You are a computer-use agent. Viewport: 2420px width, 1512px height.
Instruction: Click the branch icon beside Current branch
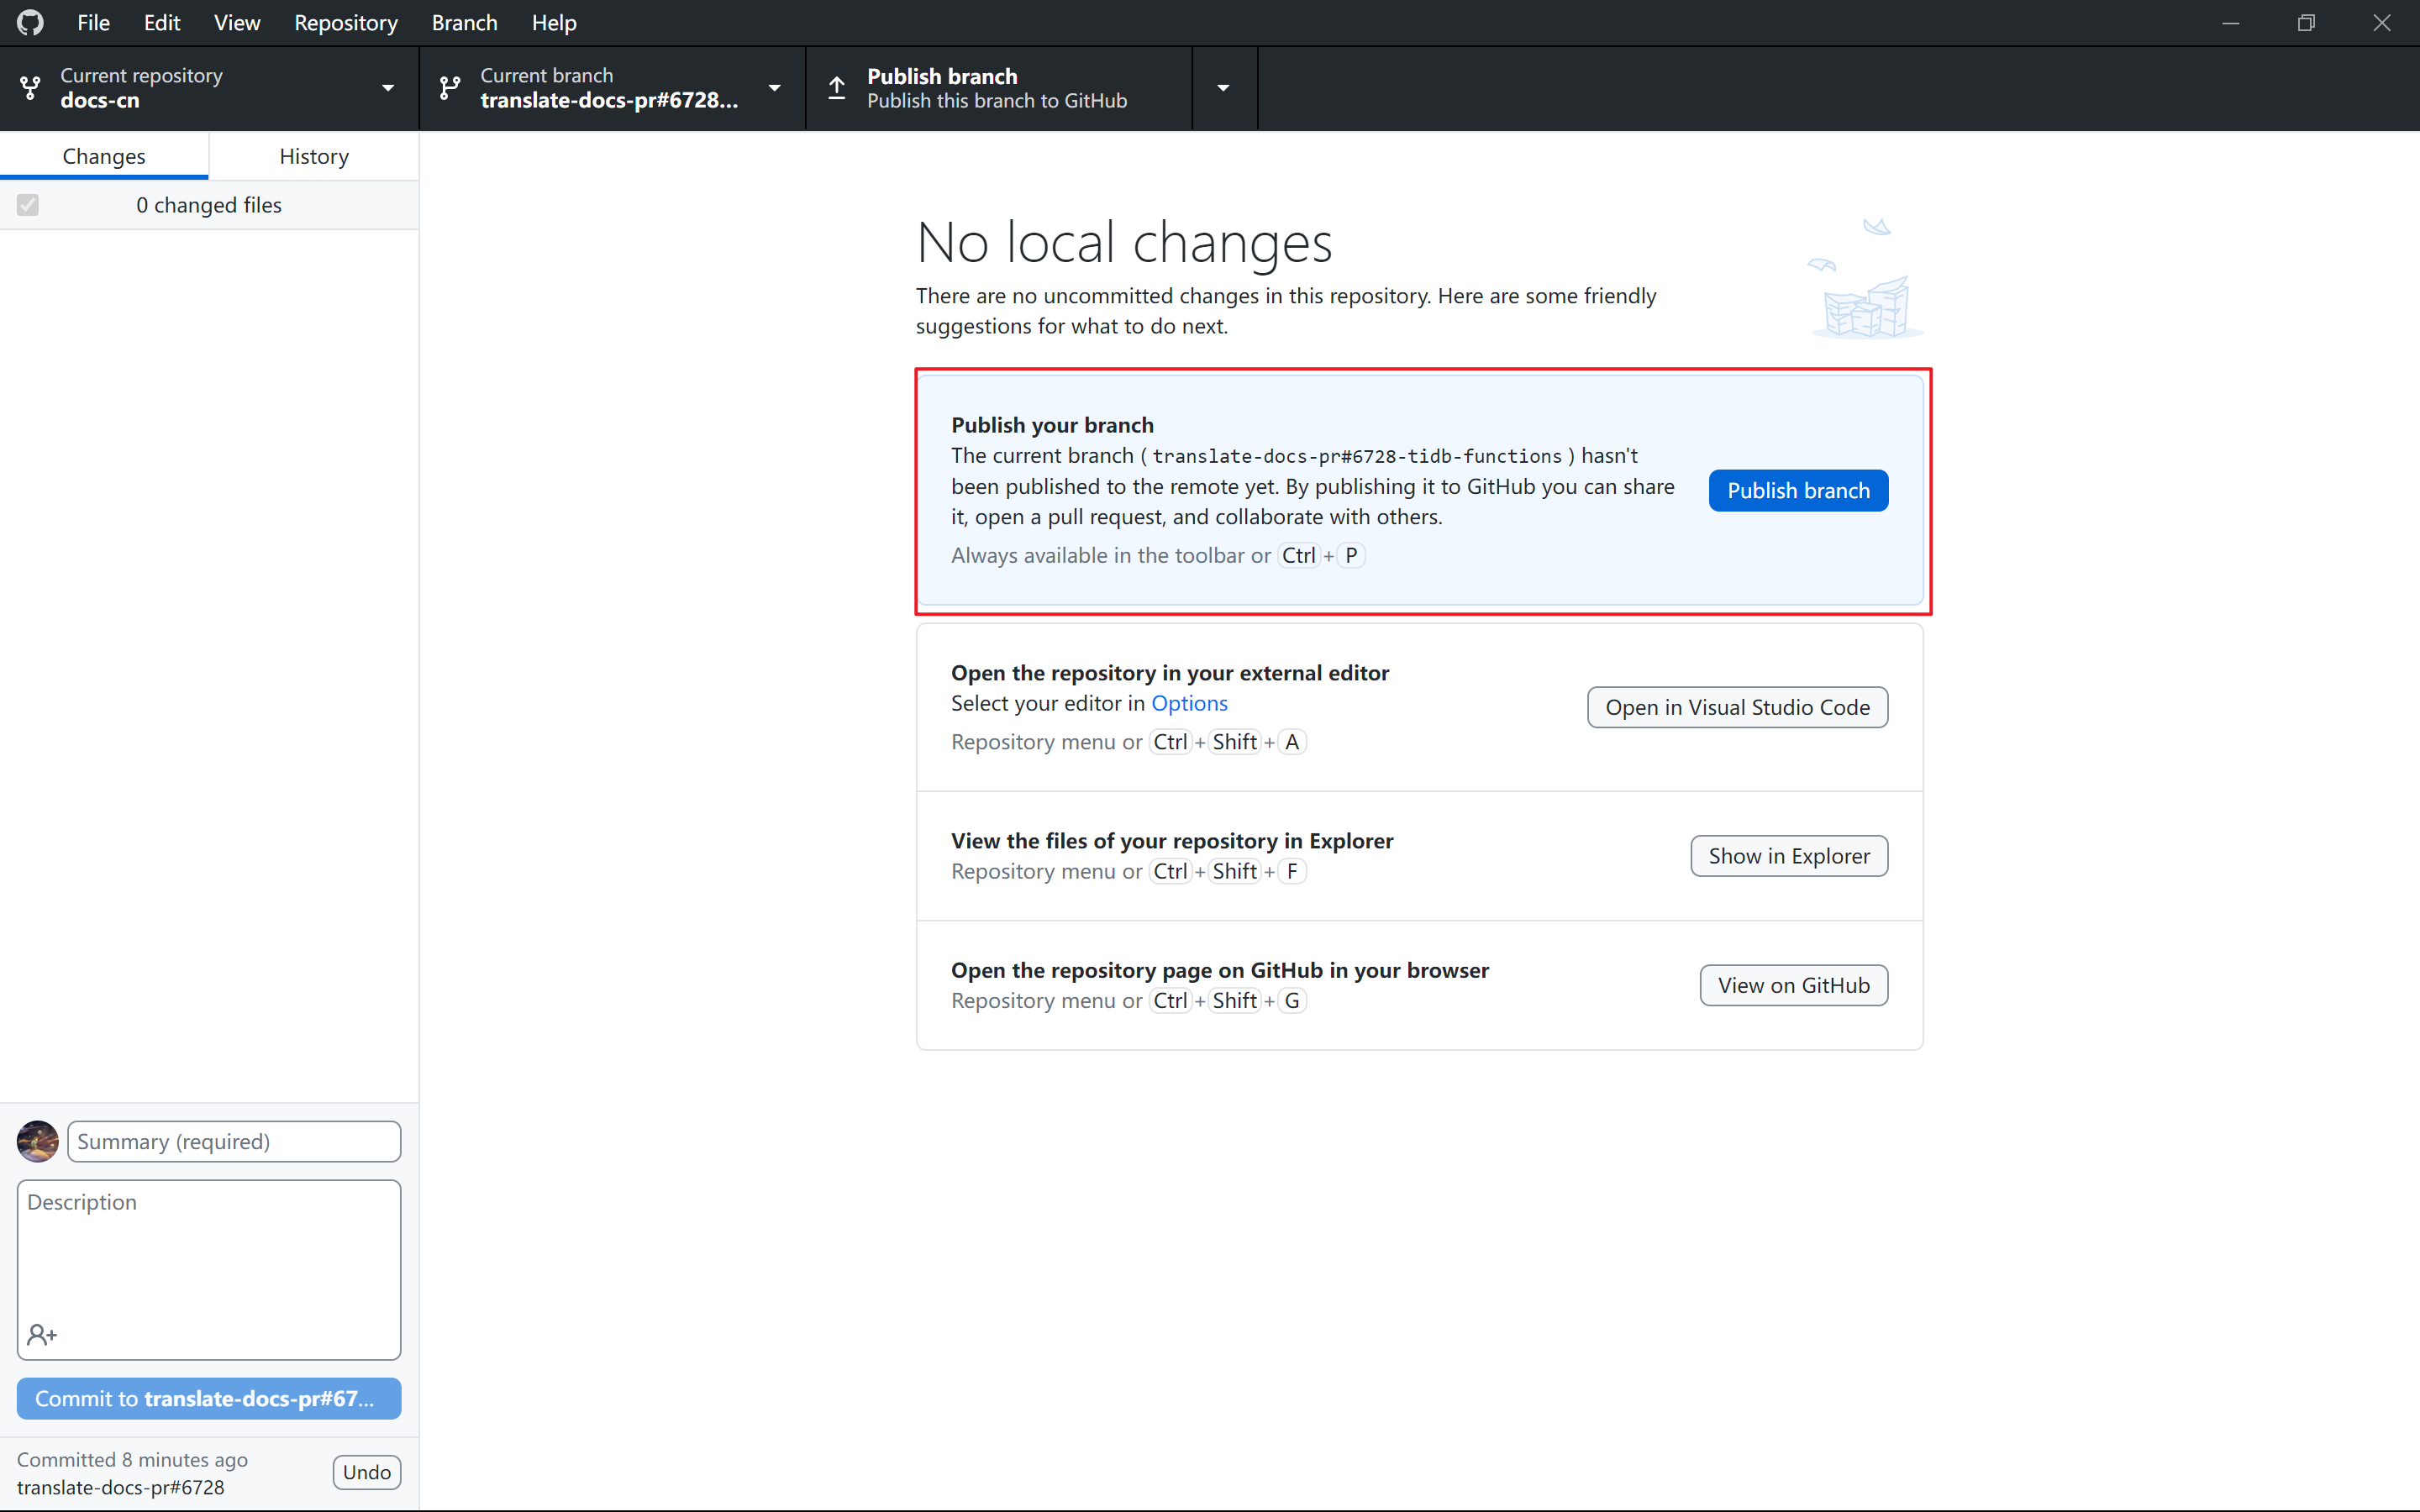[x=450, y=88]
